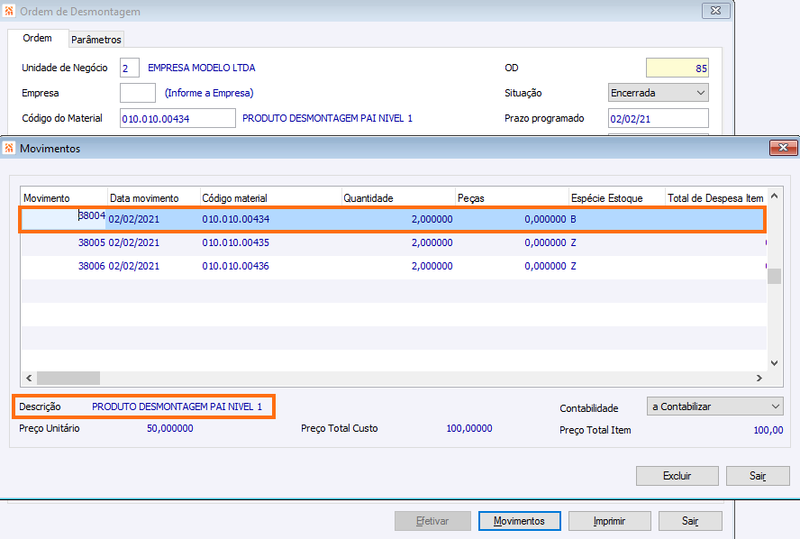Click the vertical scrollbar down arrow

tap(773, 363)
